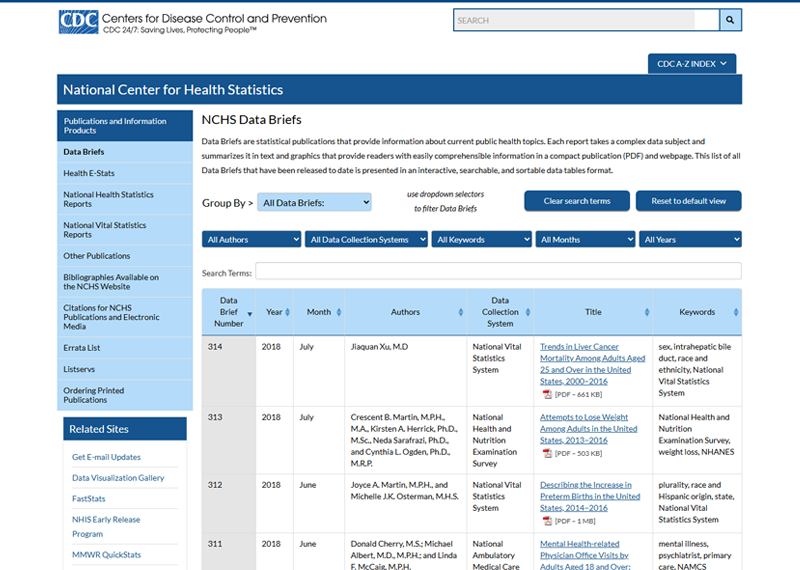Click PDF icon under Liver Cancer Mortality title
800x570 pixels.
pyautogui.click(x=547, y=394)
